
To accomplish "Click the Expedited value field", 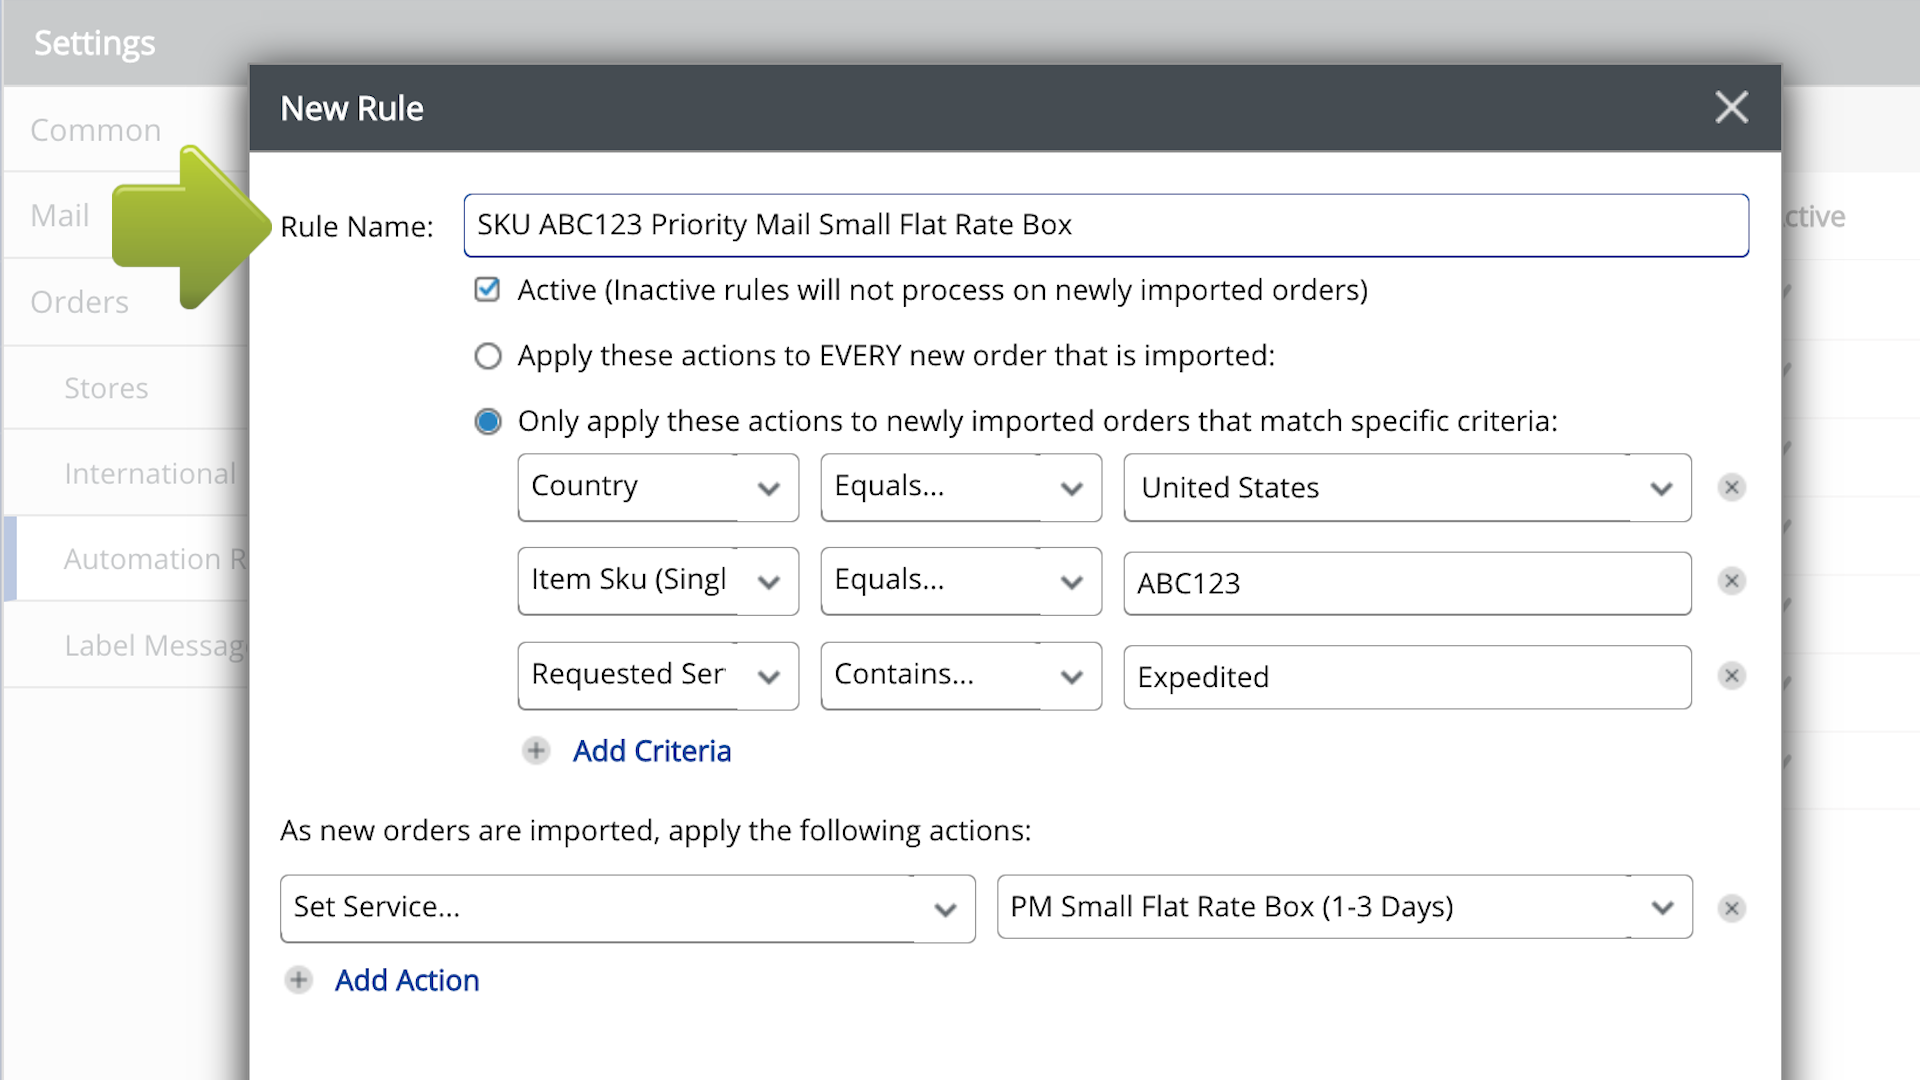I will point(1407,677).
